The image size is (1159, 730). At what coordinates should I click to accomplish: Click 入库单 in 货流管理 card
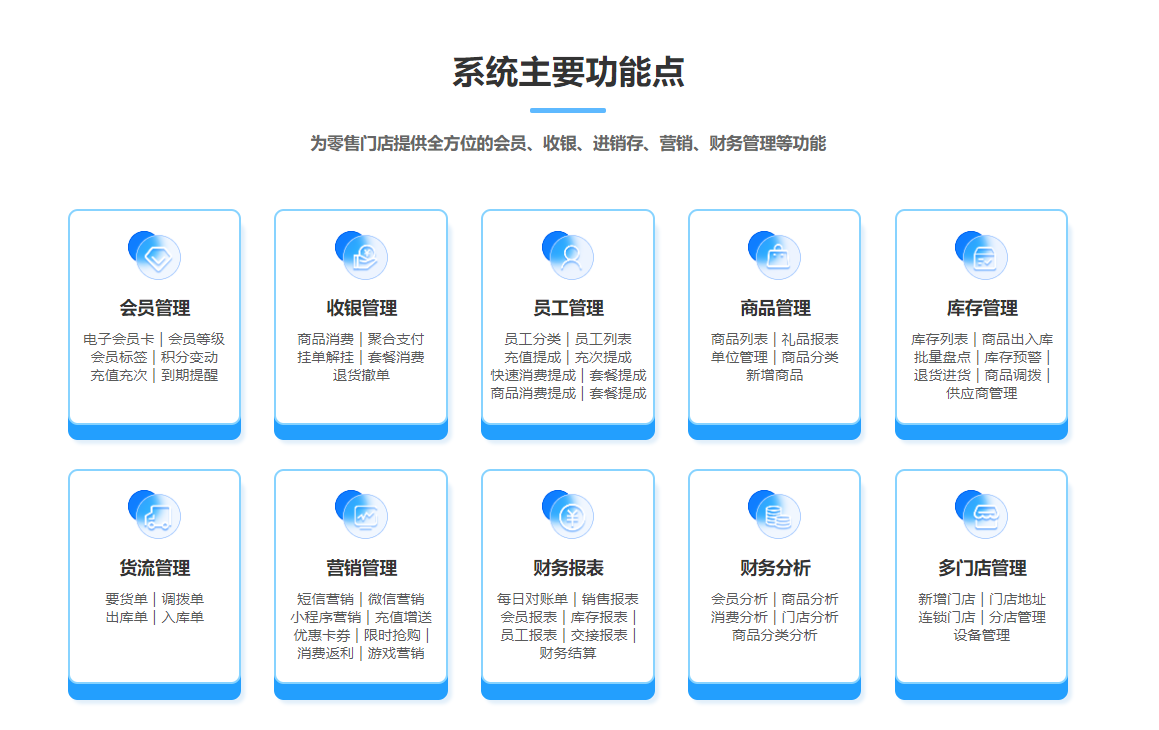click(183, 617)
